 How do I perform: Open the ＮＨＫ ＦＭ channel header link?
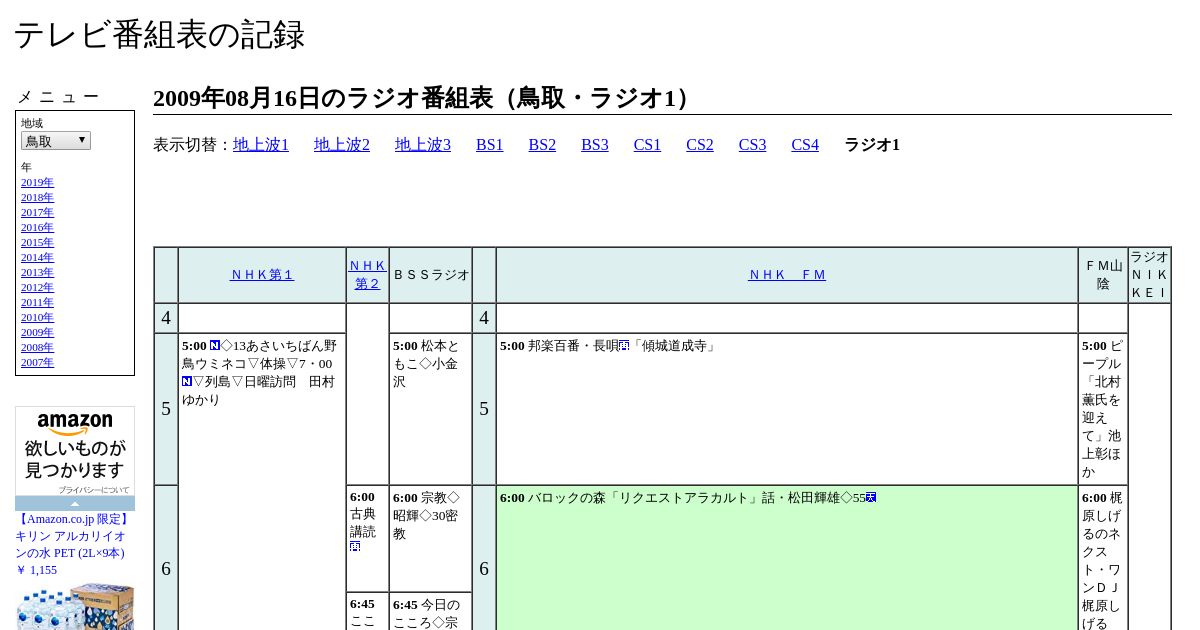(787, 275)
